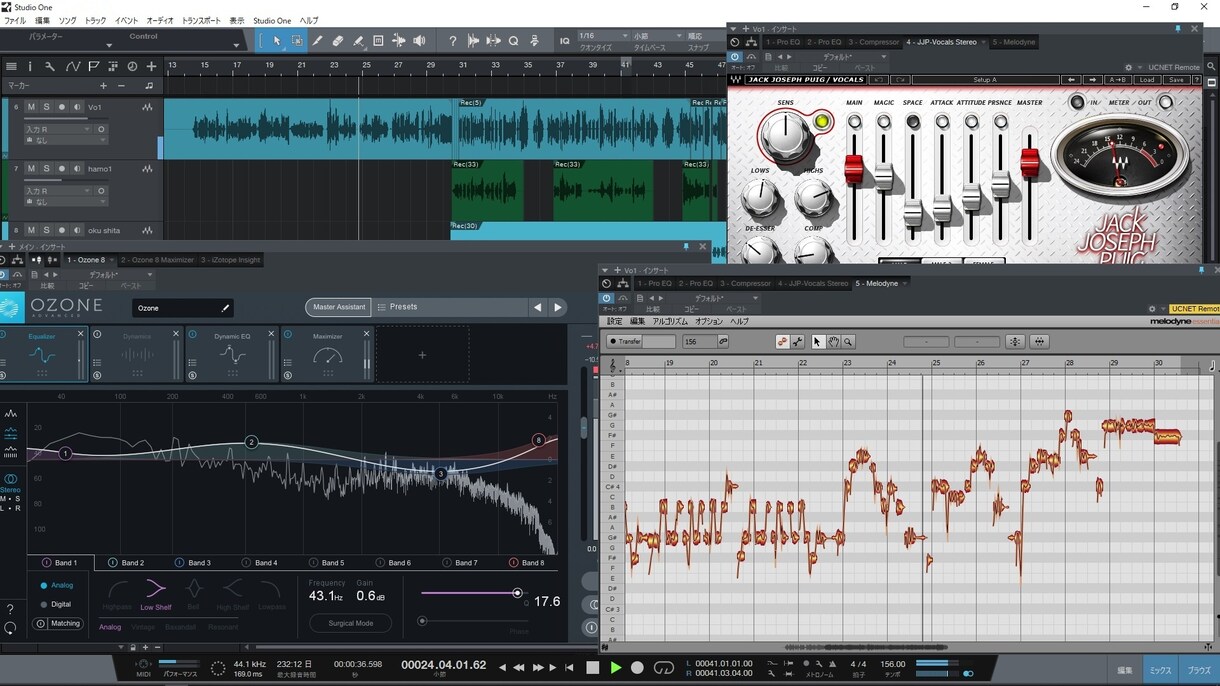Viewport: 1220px width, 686px height.
Task: Click the question mark help icon in toolbar
Action: [x=452, y=41]
